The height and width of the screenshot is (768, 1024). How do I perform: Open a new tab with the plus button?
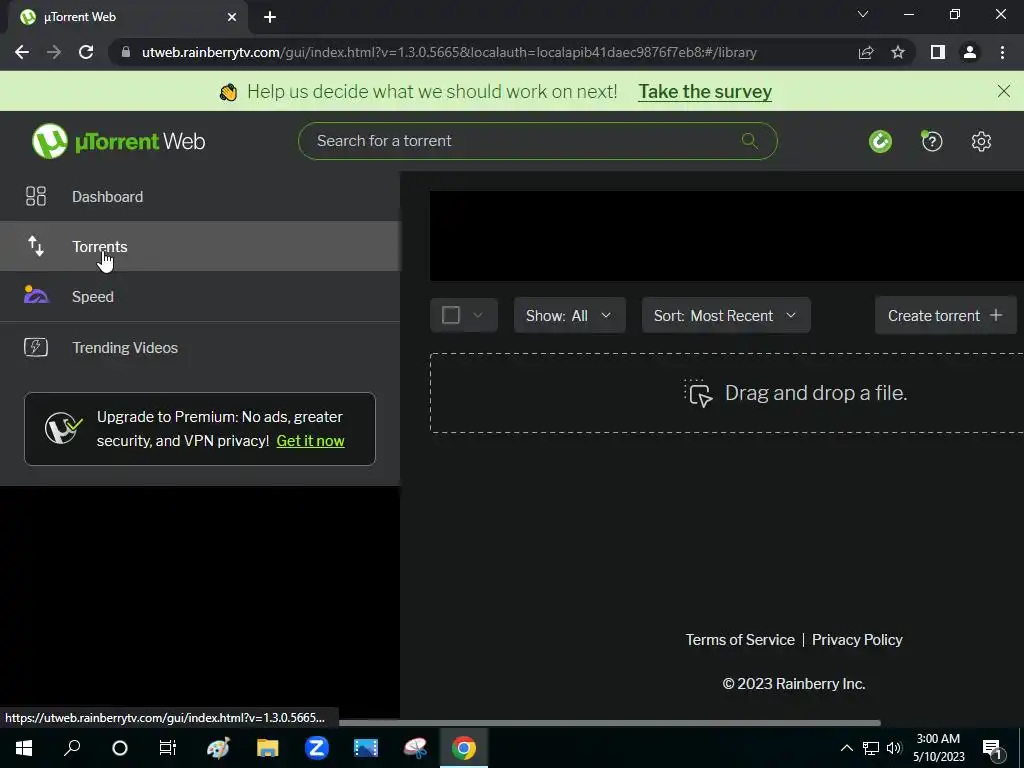tap(270, 17)
